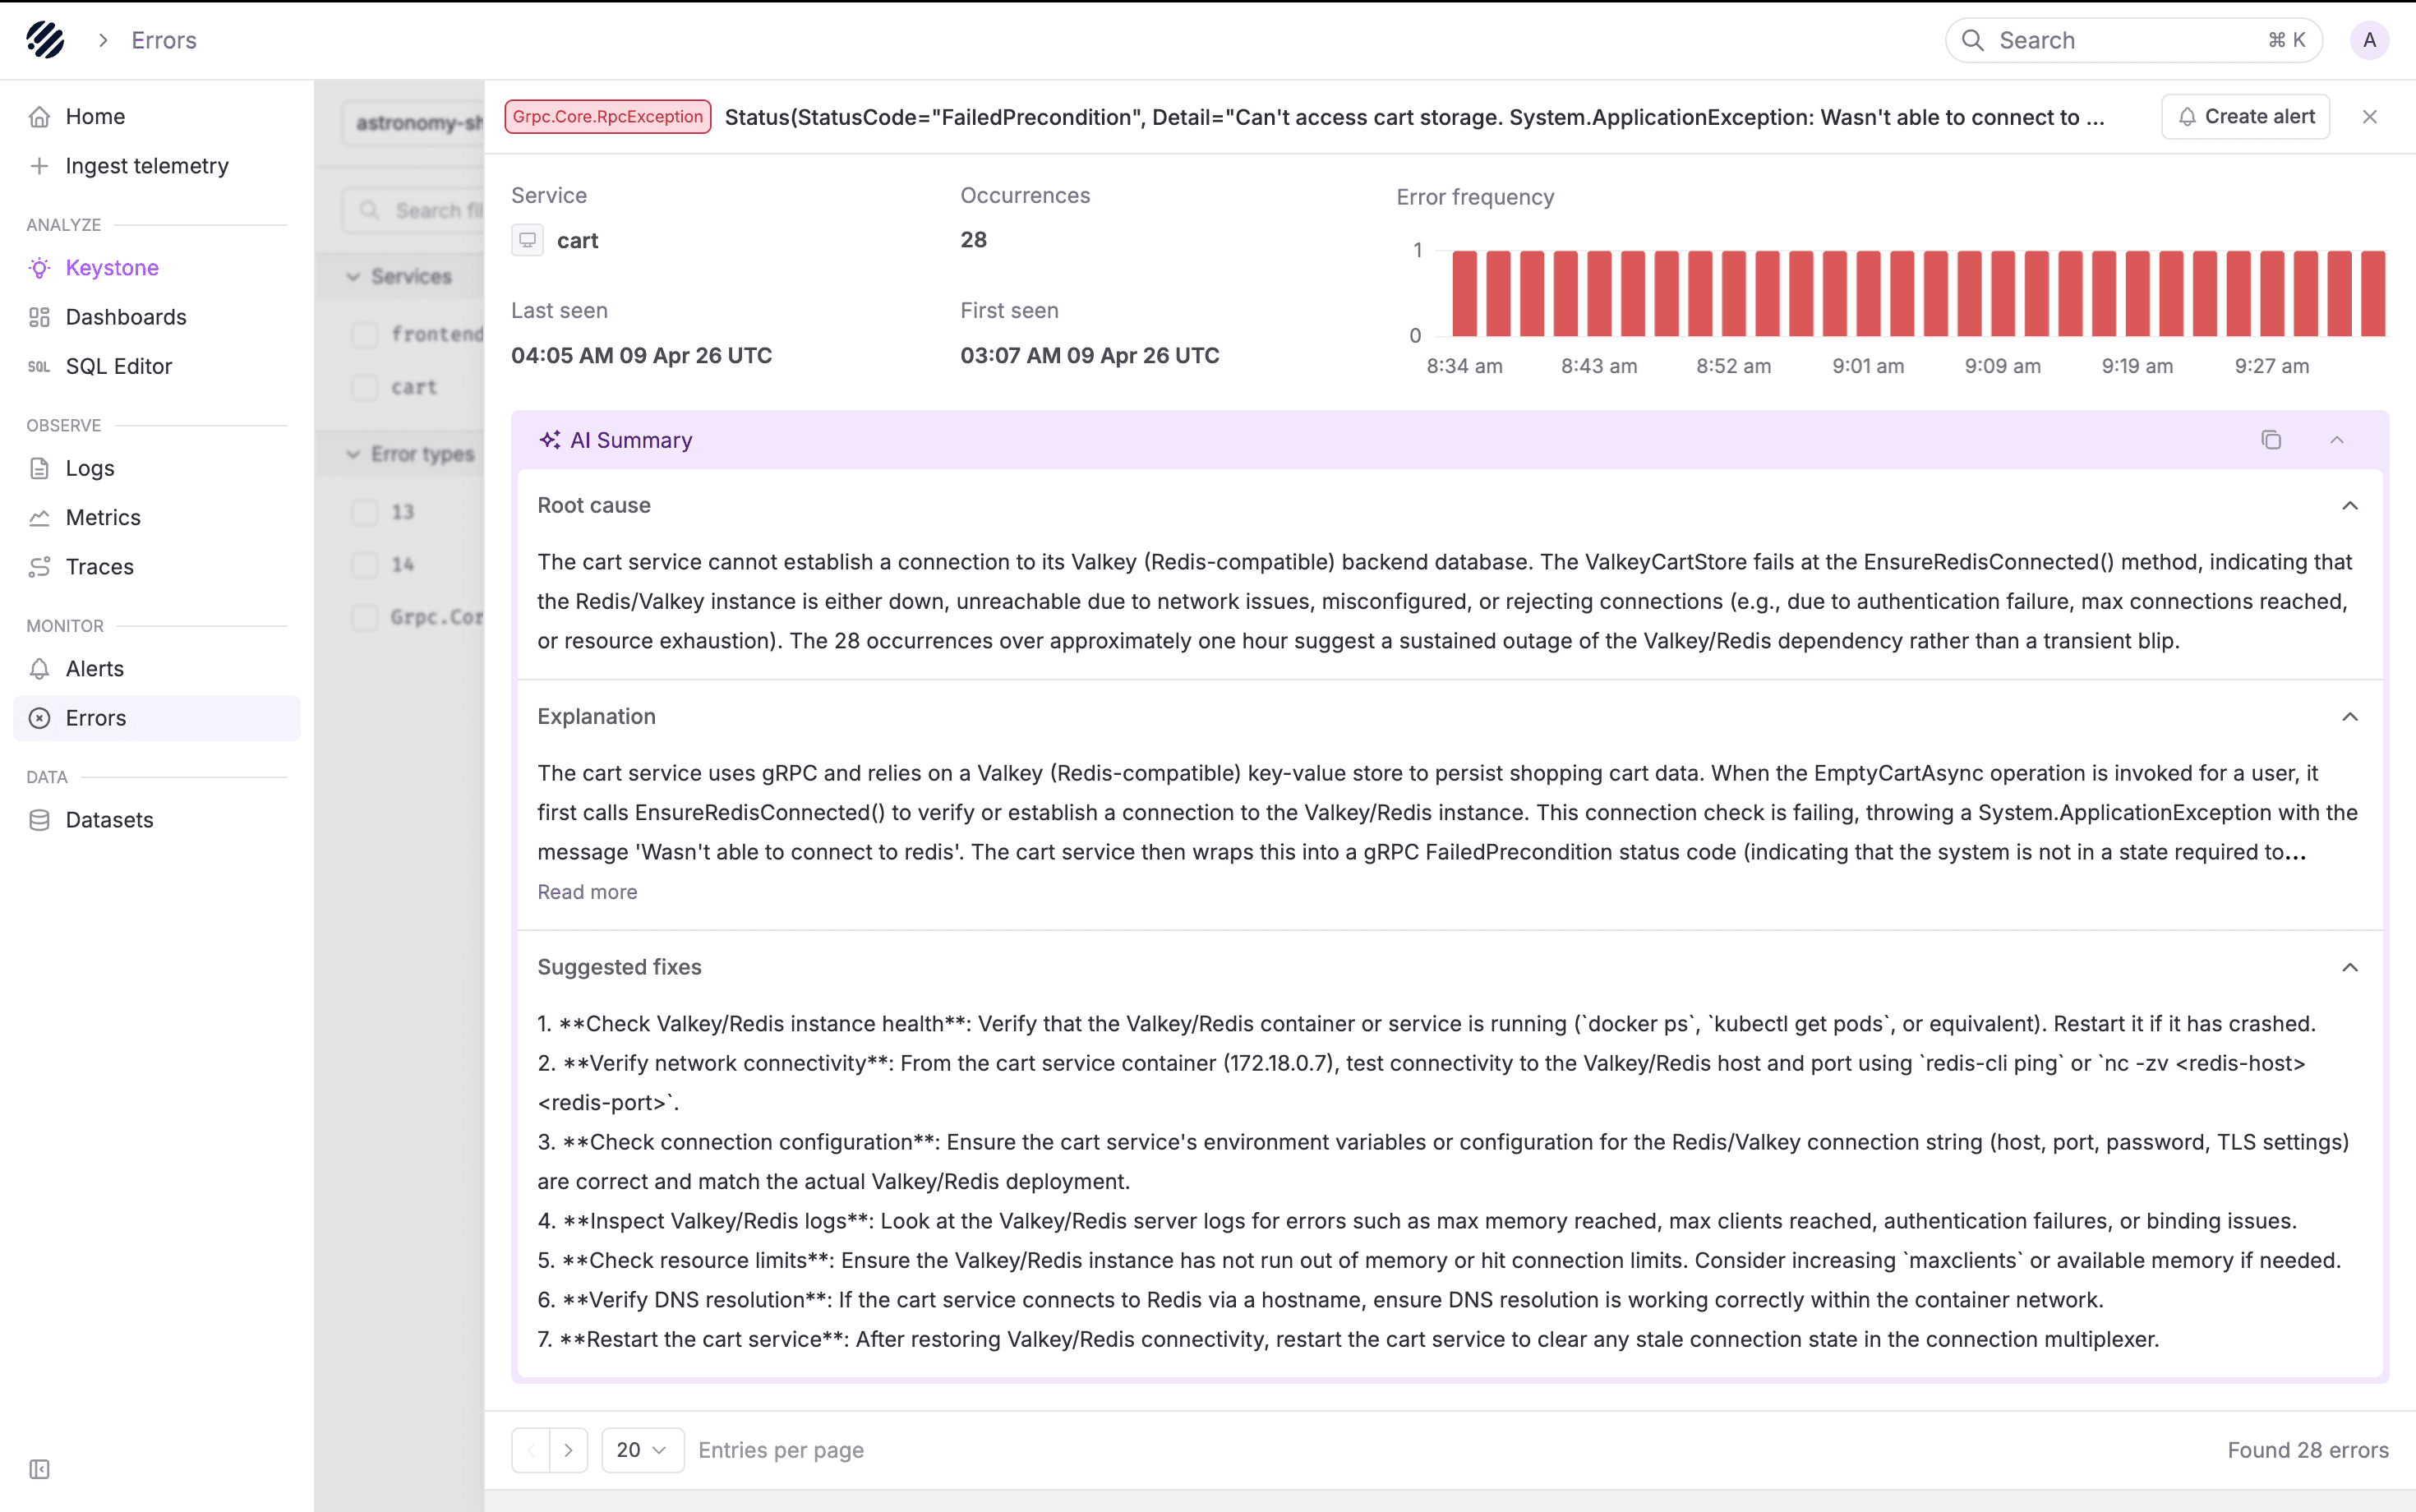Viewport: 2416px width, 1512px height.
Task: Click the app logo in the header
Action: [x=45, y=40]
